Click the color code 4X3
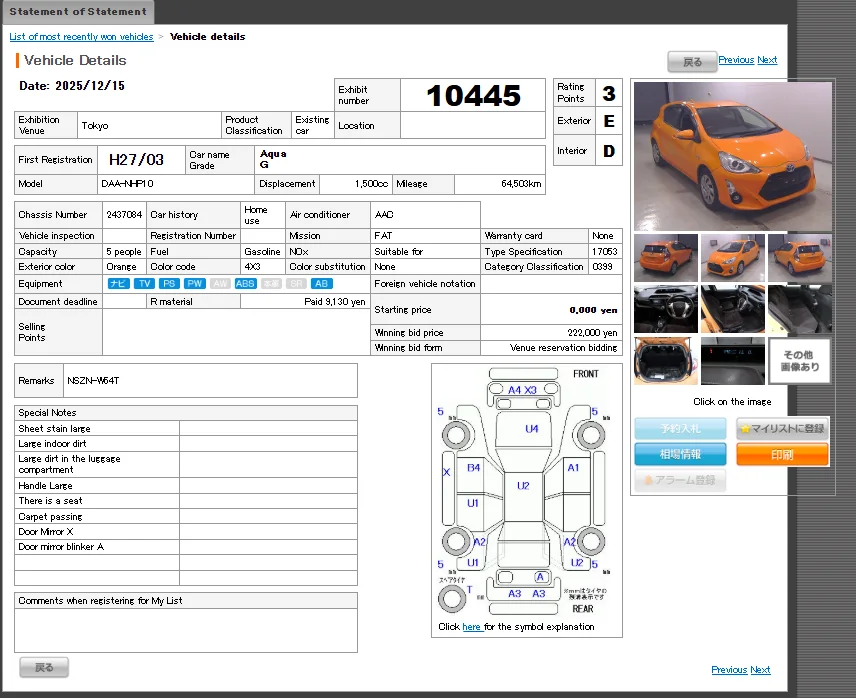The height and width of the screenshot is (698, 856). tap(252, 266)
